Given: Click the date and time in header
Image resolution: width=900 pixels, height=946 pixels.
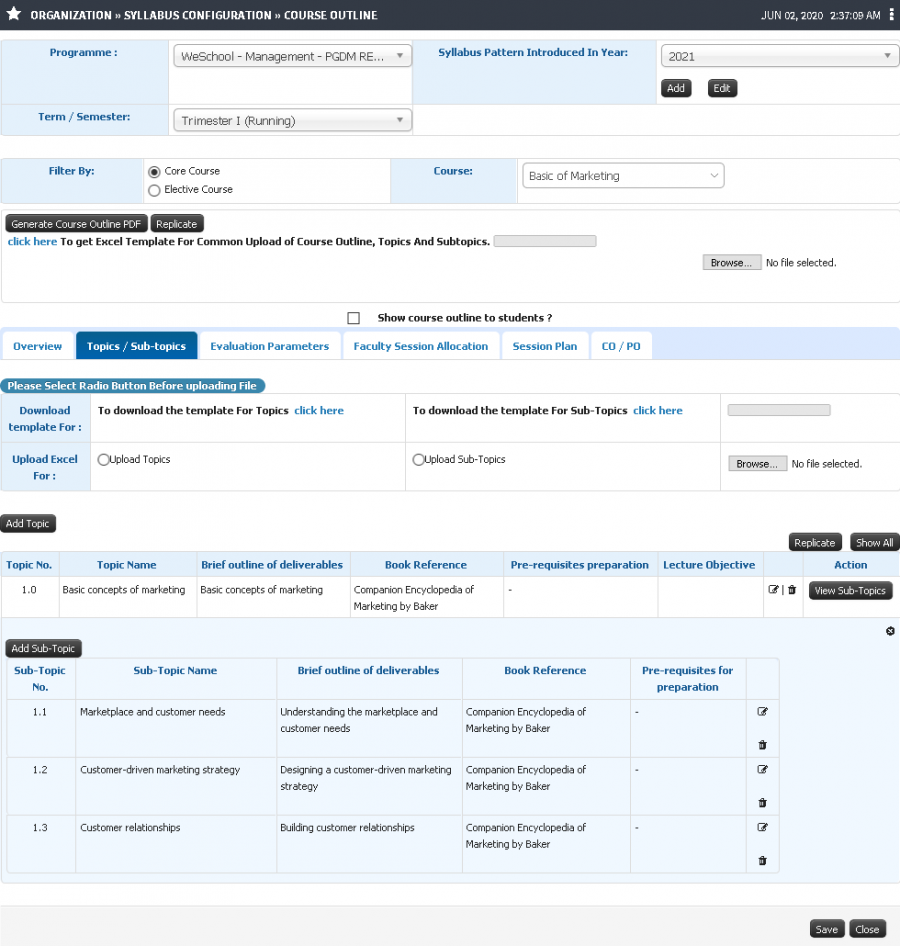Looking at the screenshot, I should pos(820,15).
